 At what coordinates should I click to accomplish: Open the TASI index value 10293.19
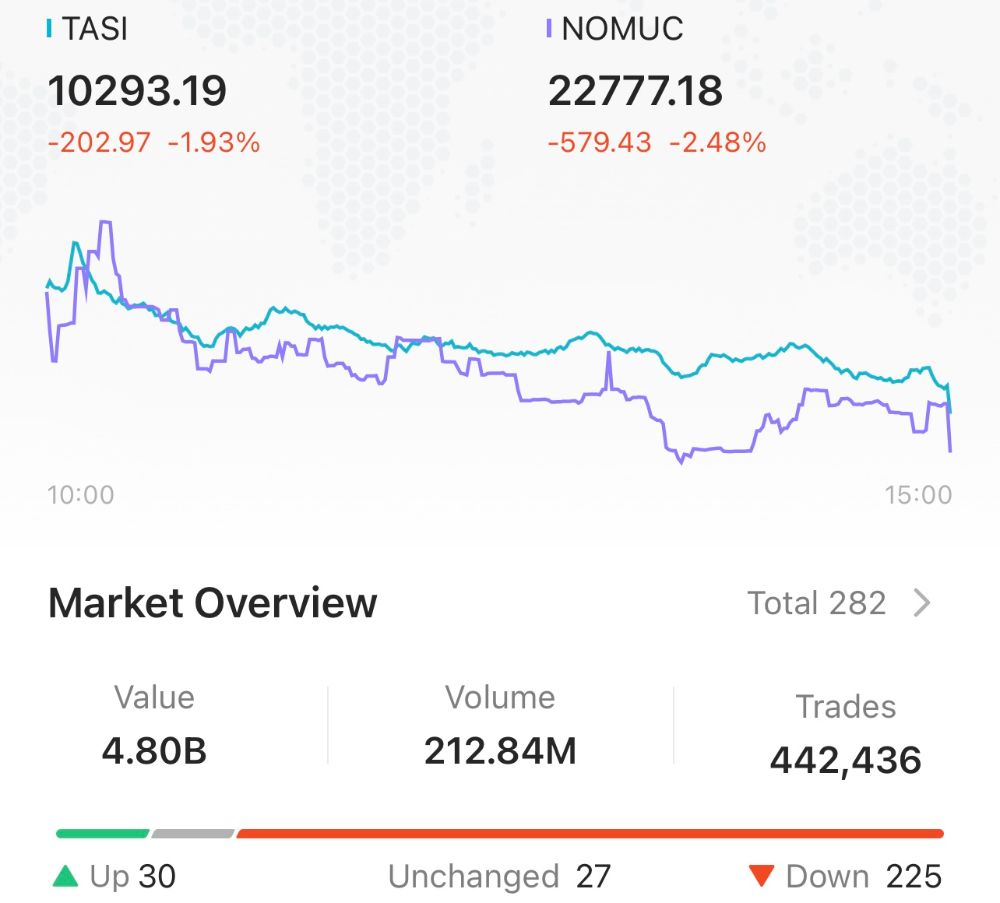[138, 91]
